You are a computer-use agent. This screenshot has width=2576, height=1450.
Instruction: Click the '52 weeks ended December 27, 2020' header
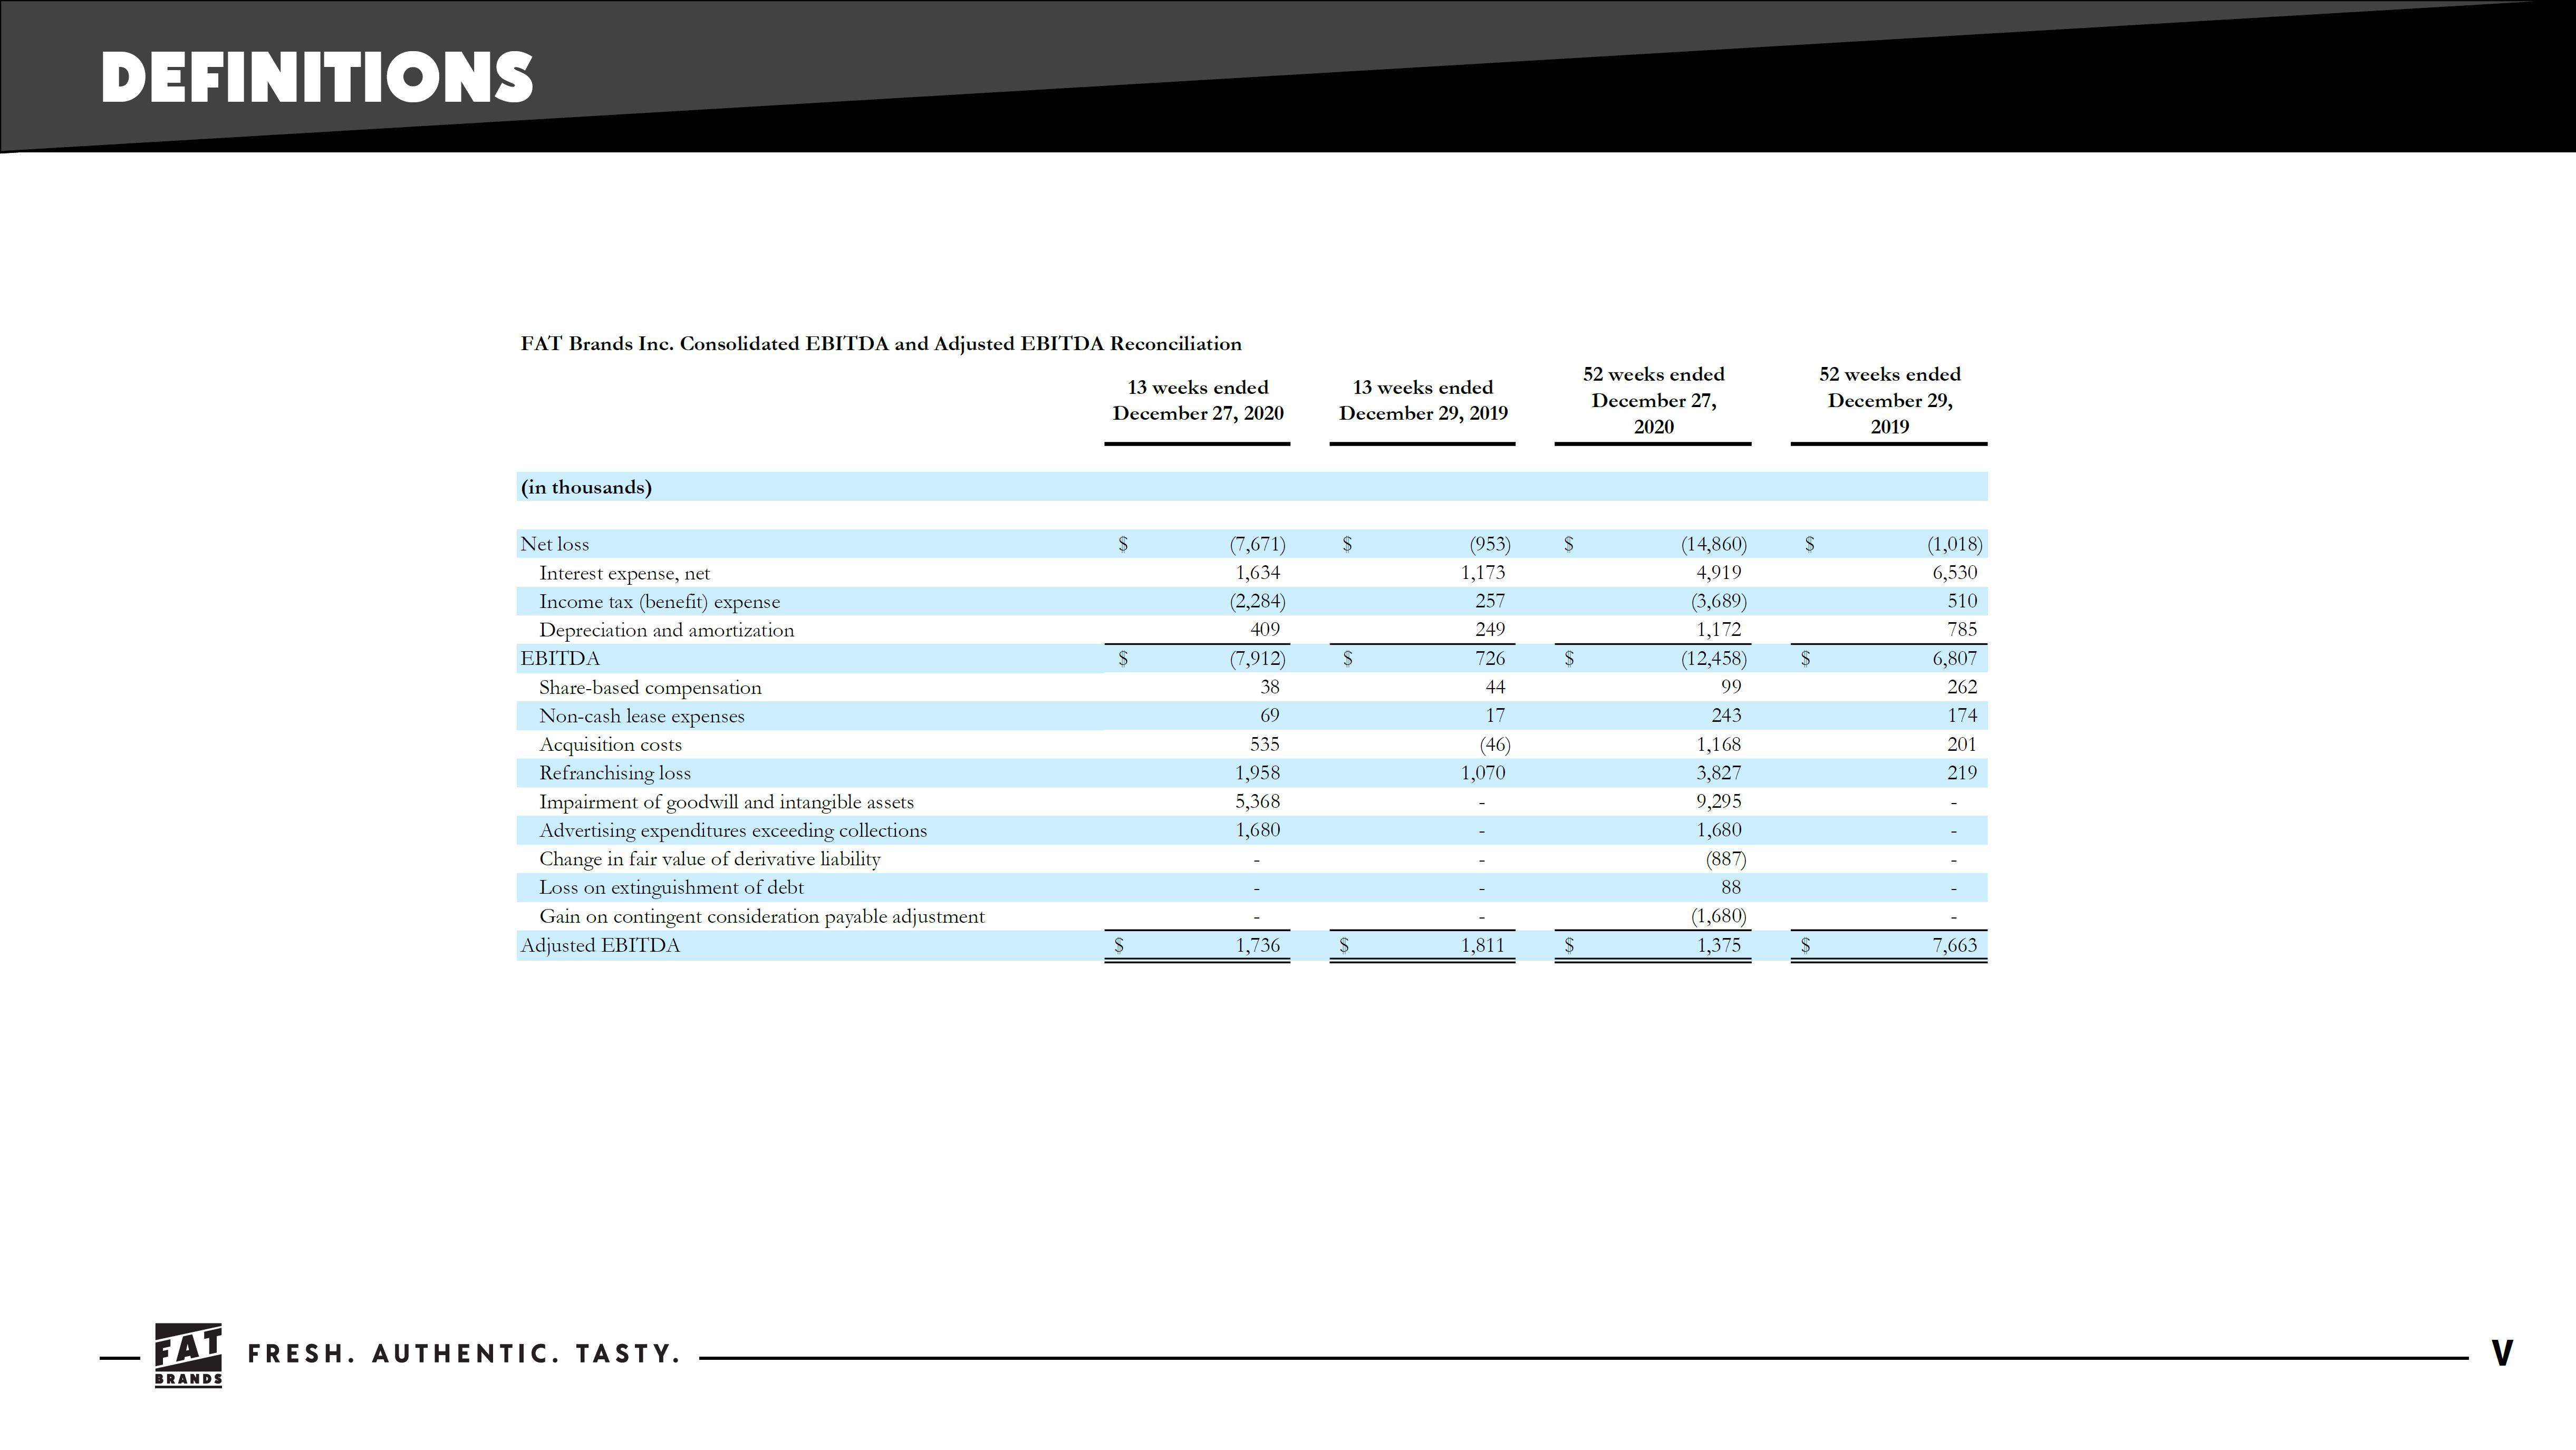coord(1653,400)
